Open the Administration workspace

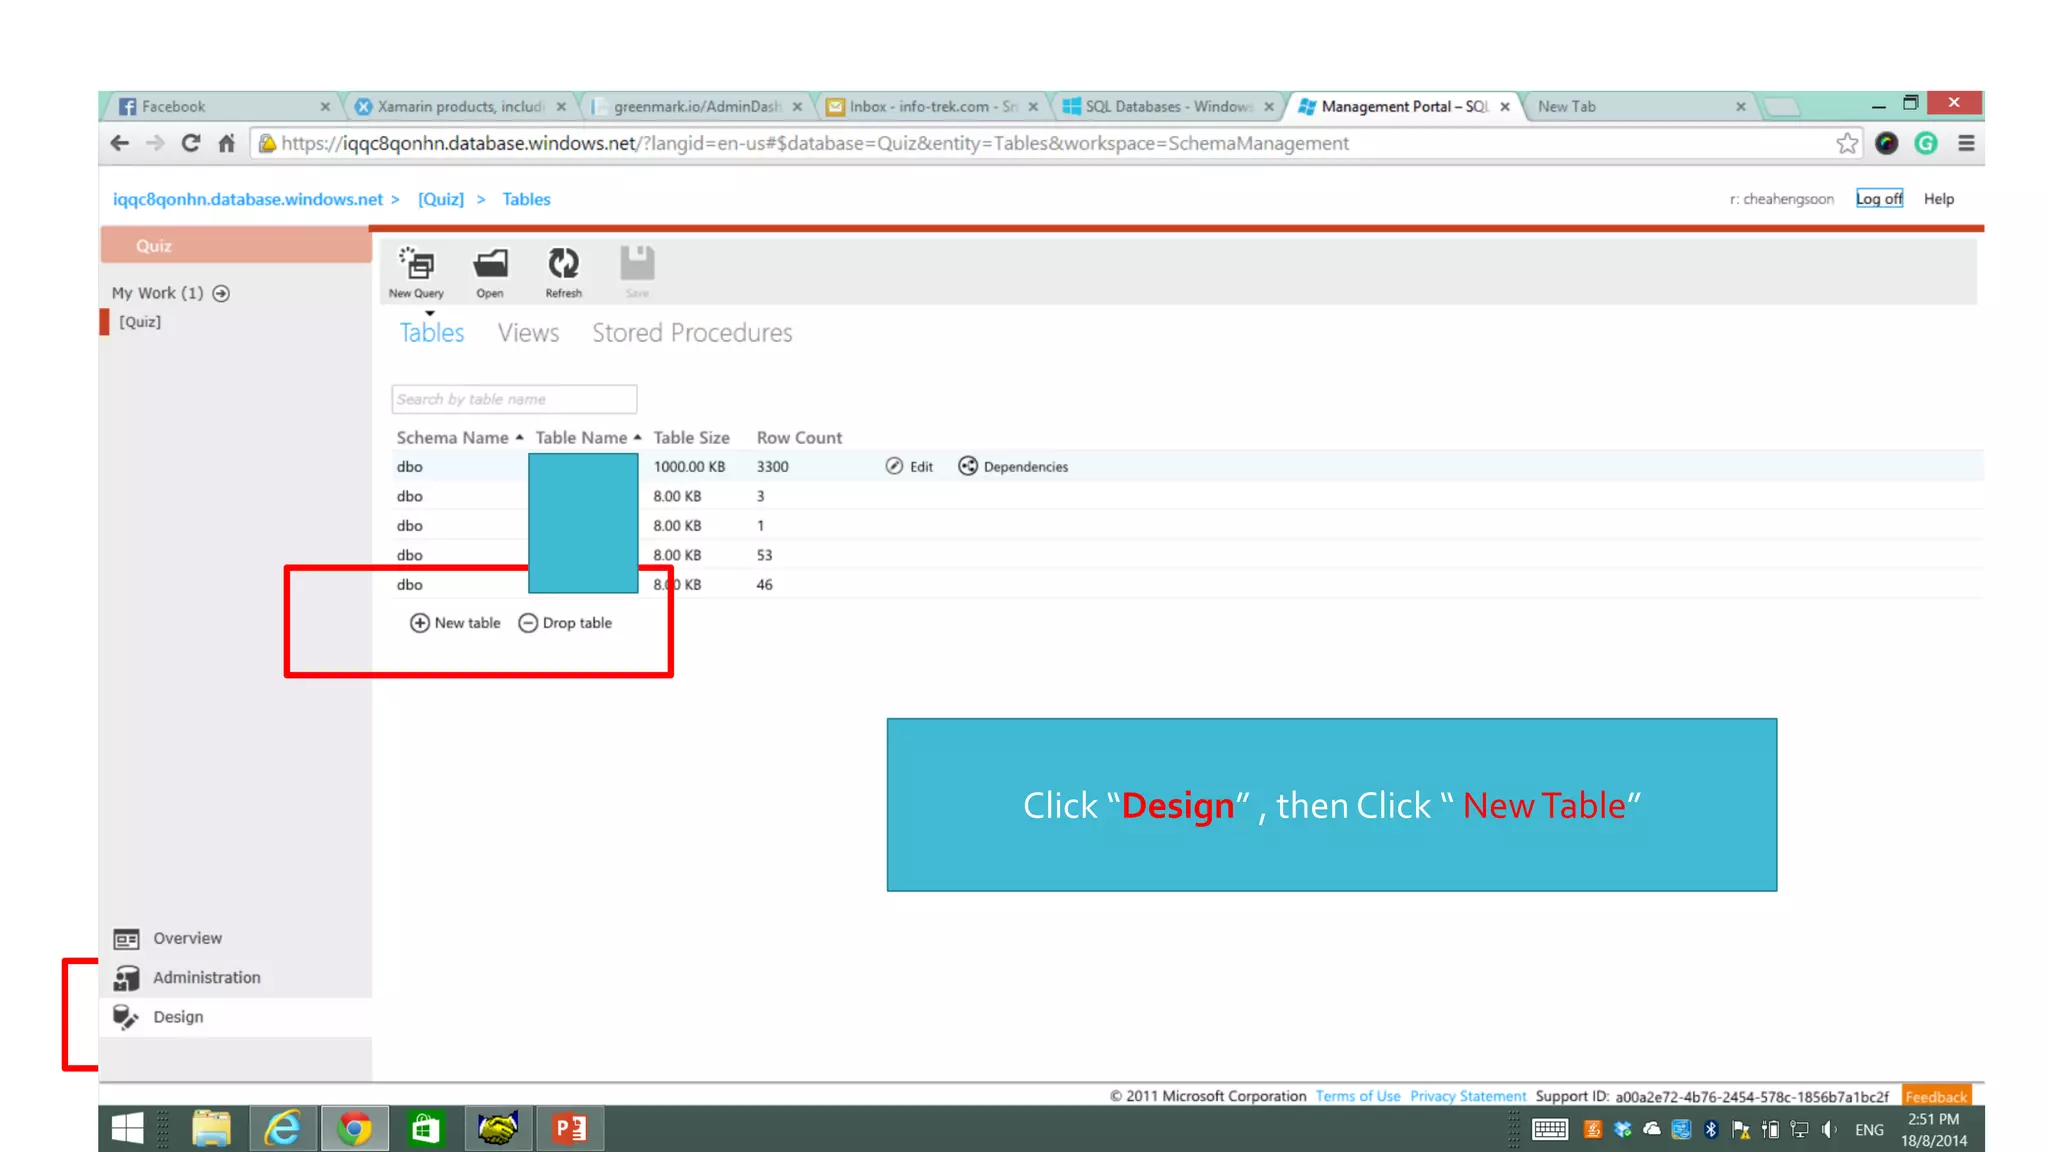coord(206,977)
